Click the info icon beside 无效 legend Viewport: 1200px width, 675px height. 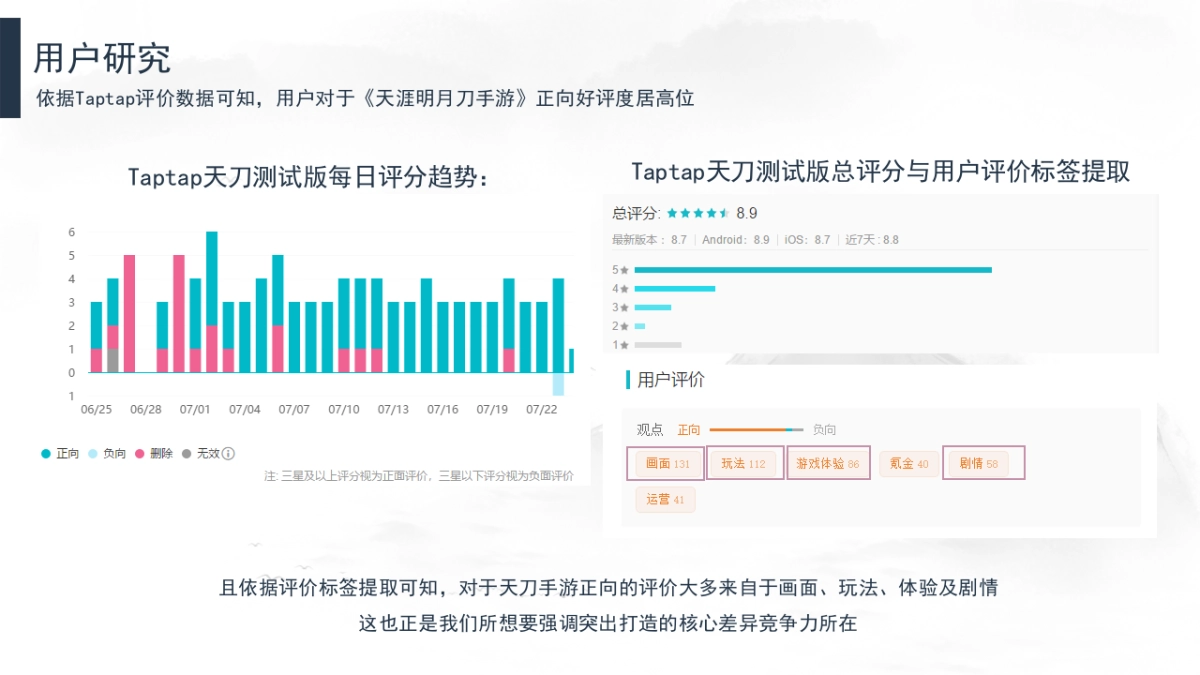coord(228,452)
